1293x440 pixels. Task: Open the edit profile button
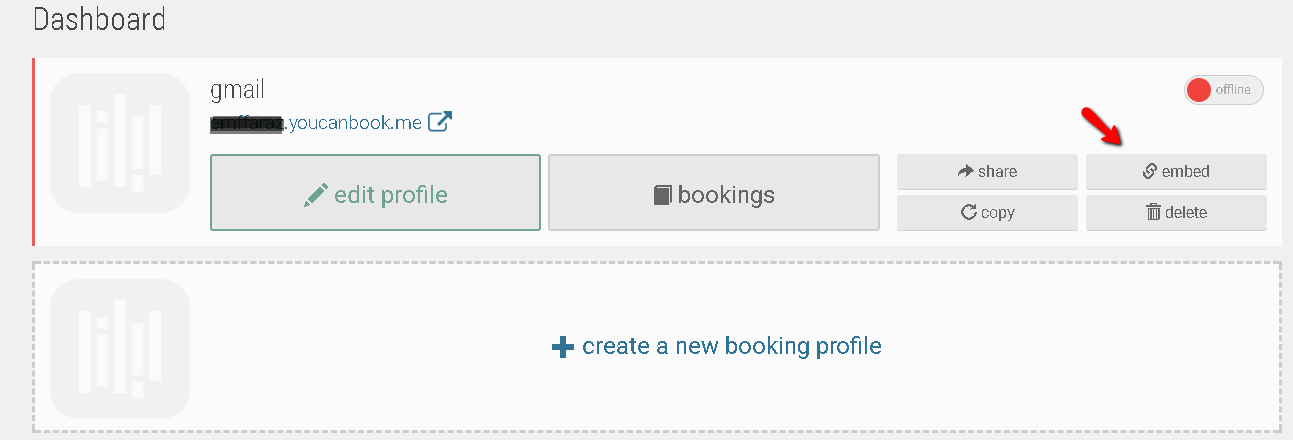[375, 193]
